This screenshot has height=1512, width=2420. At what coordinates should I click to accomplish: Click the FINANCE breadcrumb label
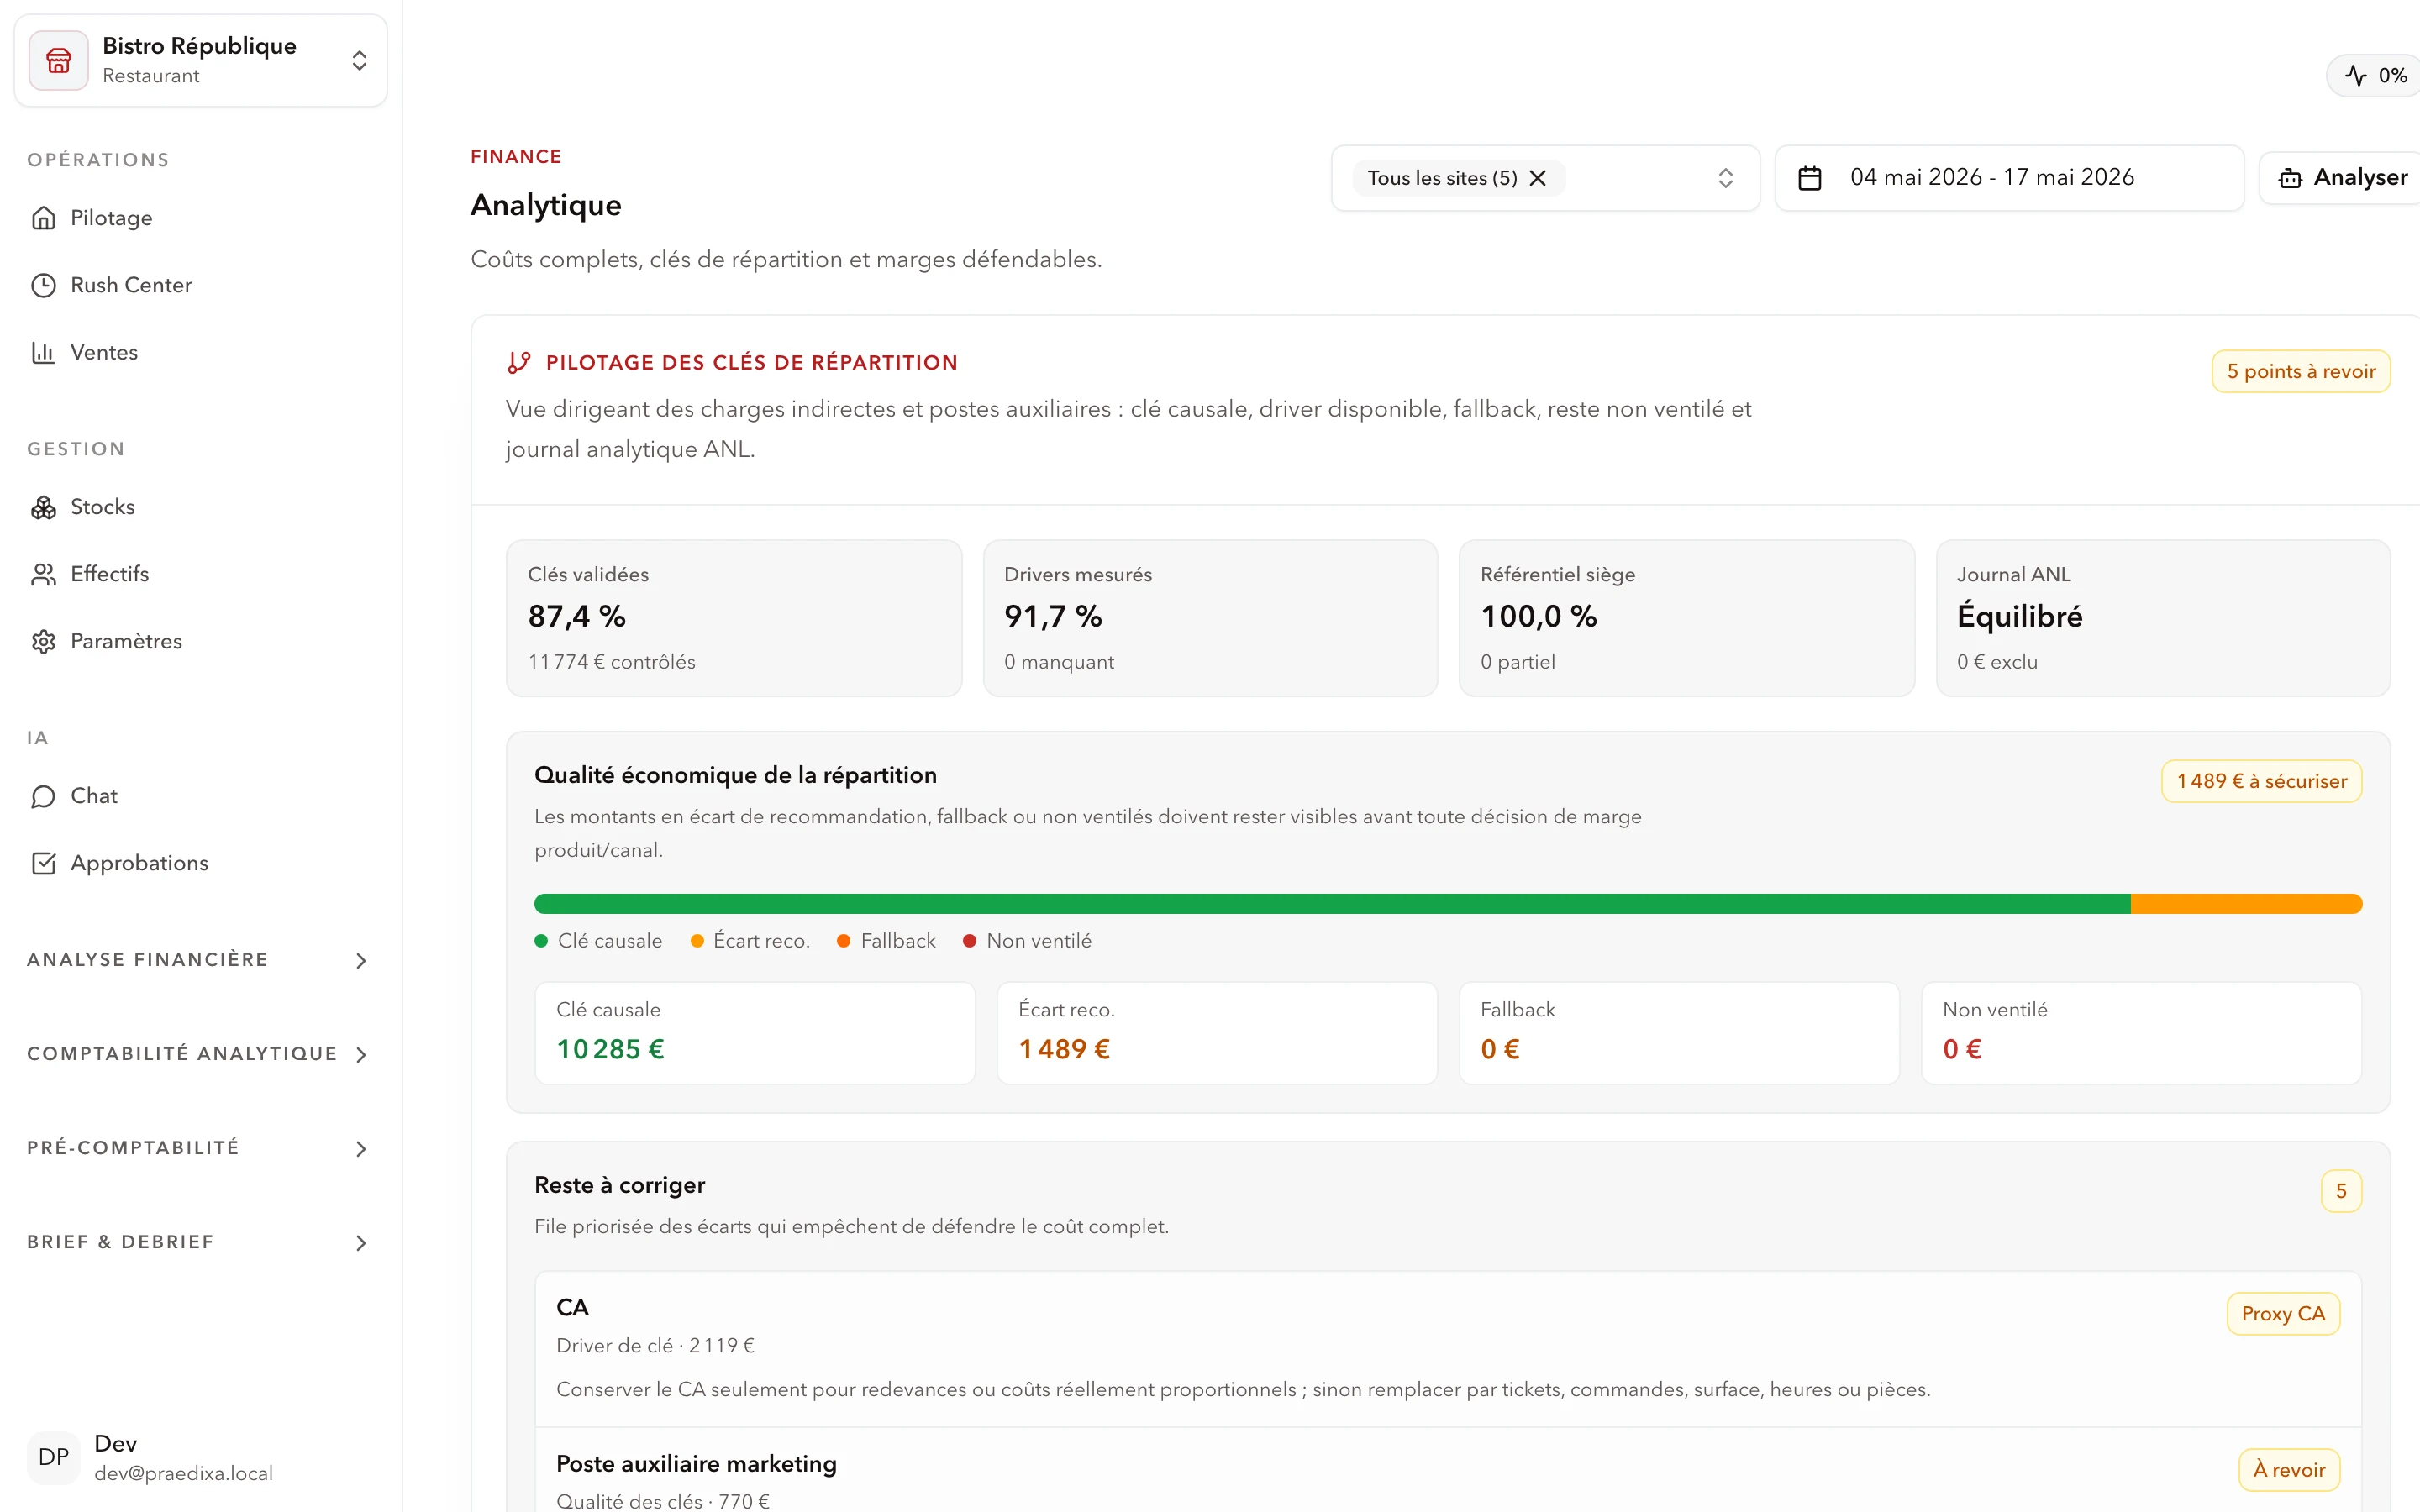516,157
